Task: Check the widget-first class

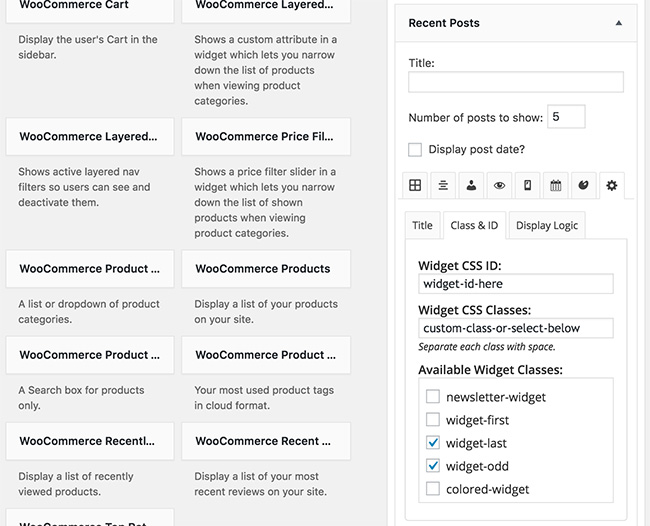Action: tap(433, 420)
